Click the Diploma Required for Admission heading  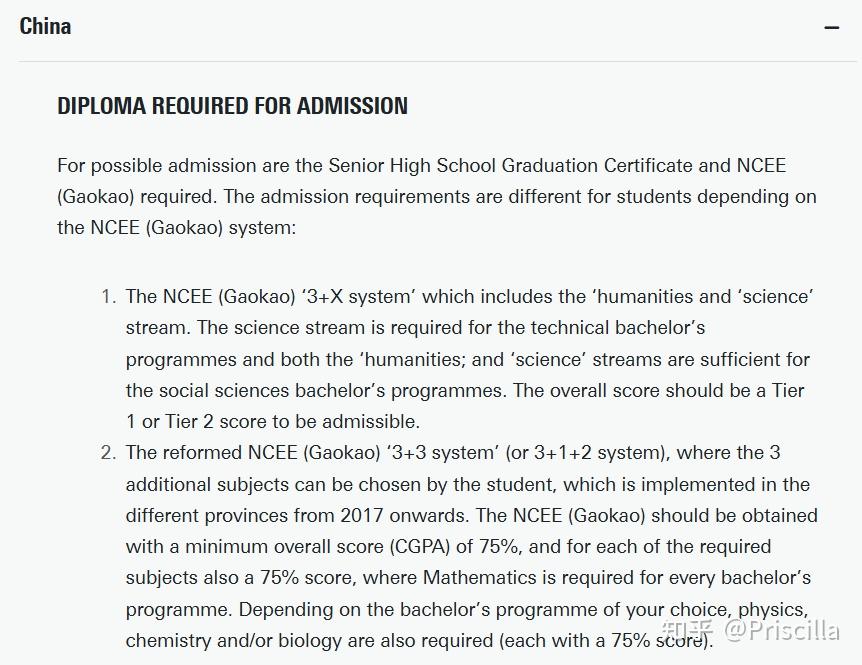(232, 106)
